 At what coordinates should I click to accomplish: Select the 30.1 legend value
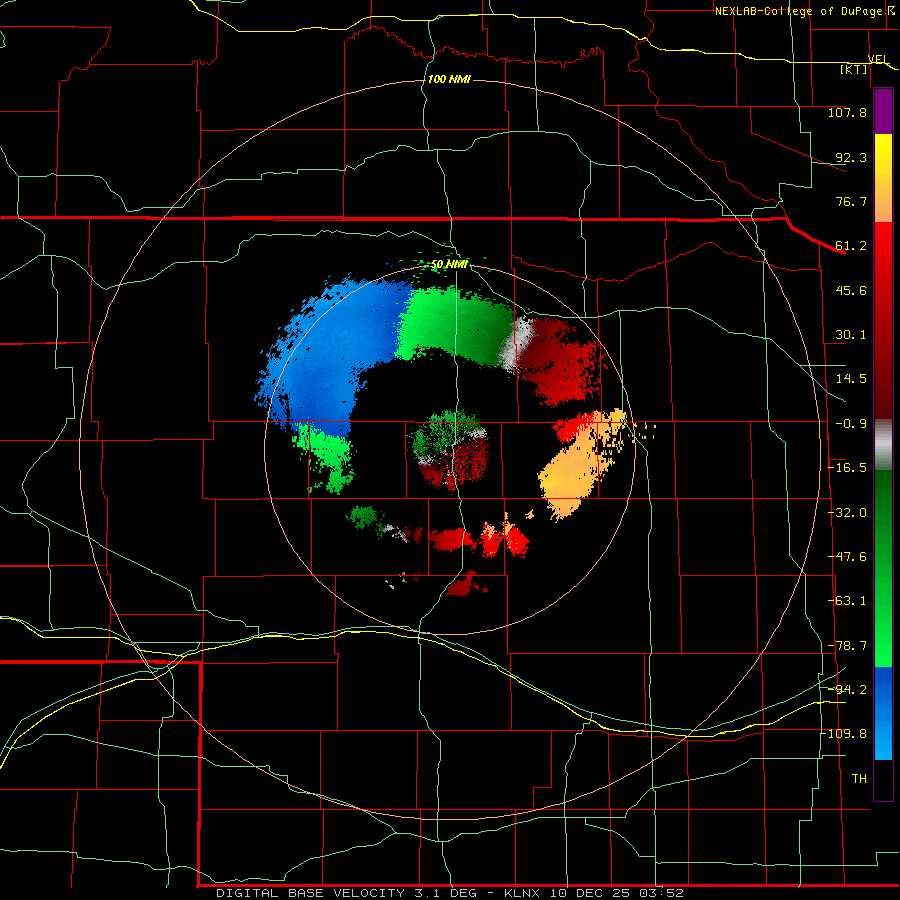point(851,335)
